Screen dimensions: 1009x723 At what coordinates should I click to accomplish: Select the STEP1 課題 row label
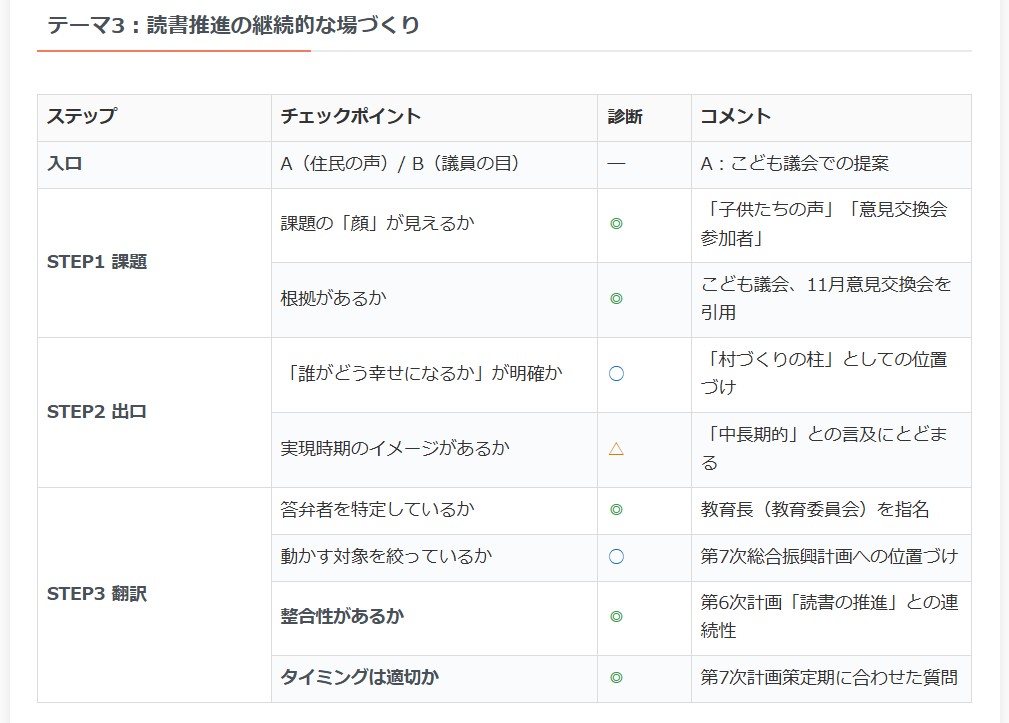[x=97, y=262]
